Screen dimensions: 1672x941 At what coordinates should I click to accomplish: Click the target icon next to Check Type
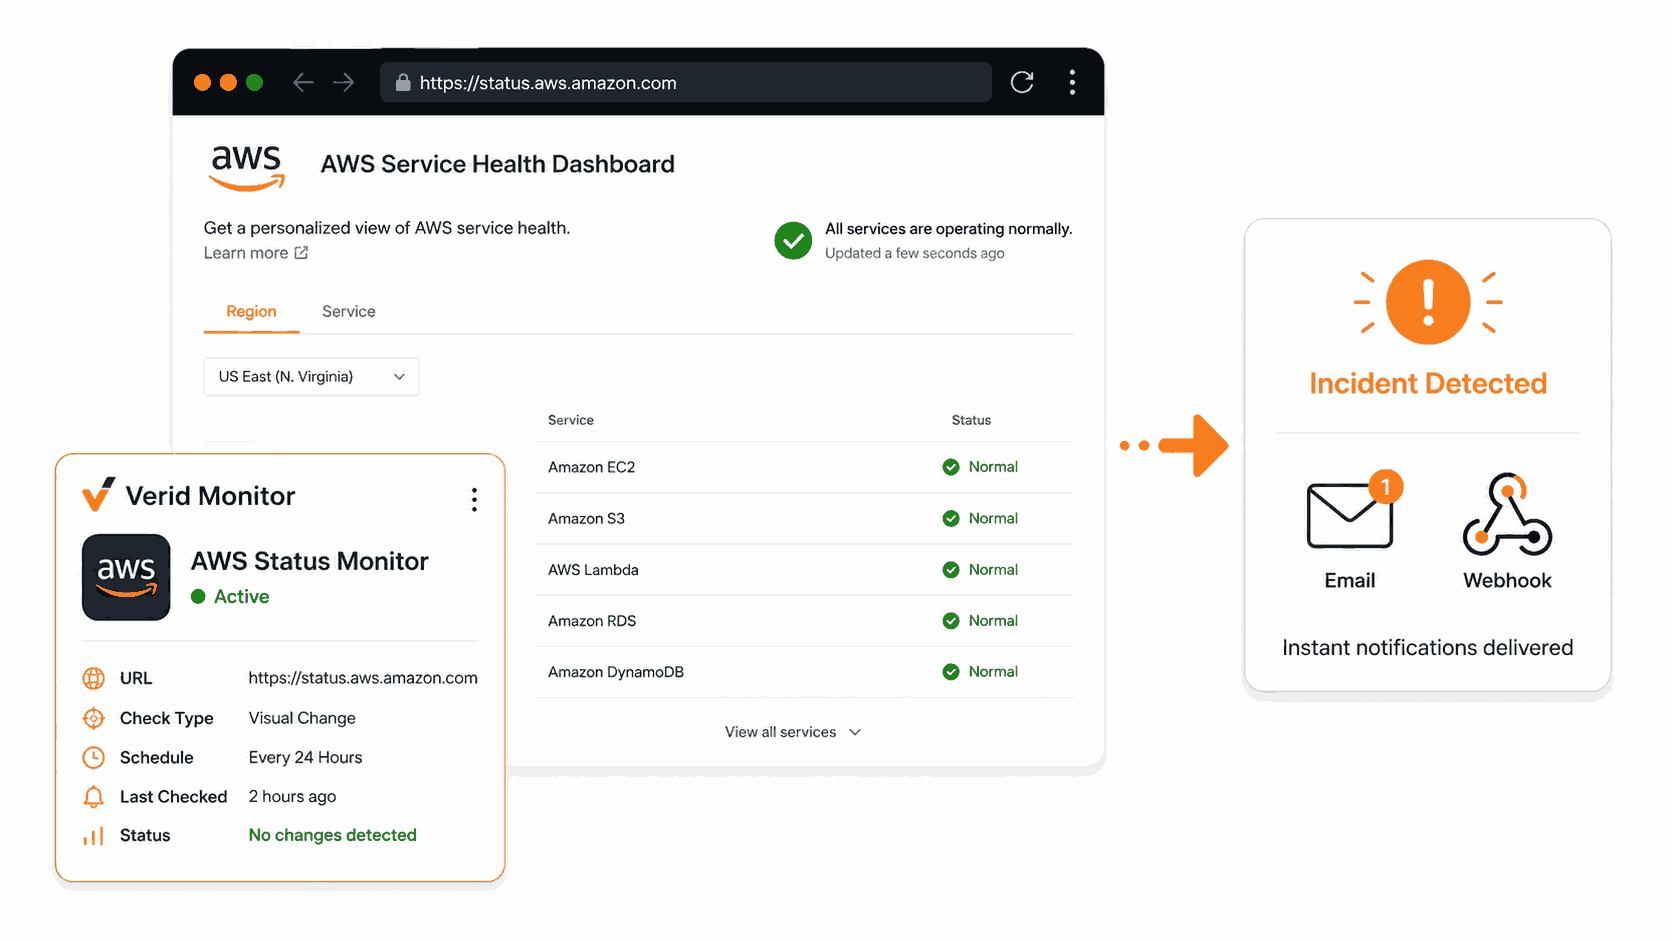point(93,718)
